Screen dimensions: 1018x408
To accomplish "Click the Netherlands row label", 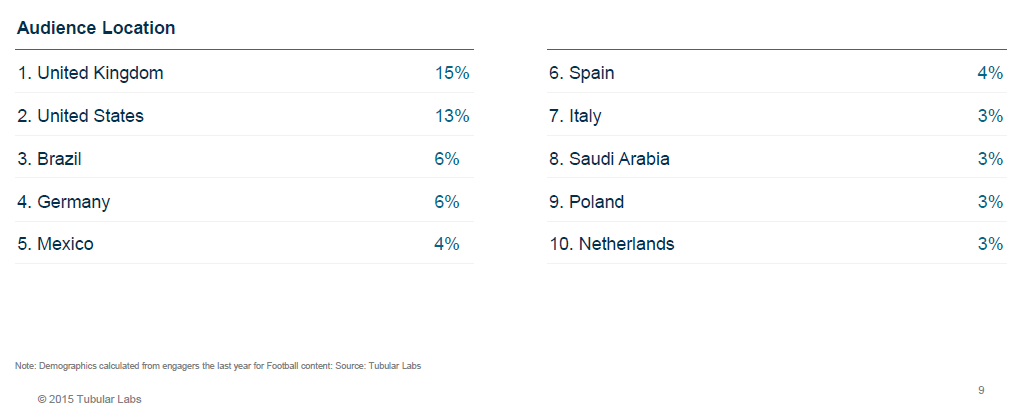I will click(611, 244).
